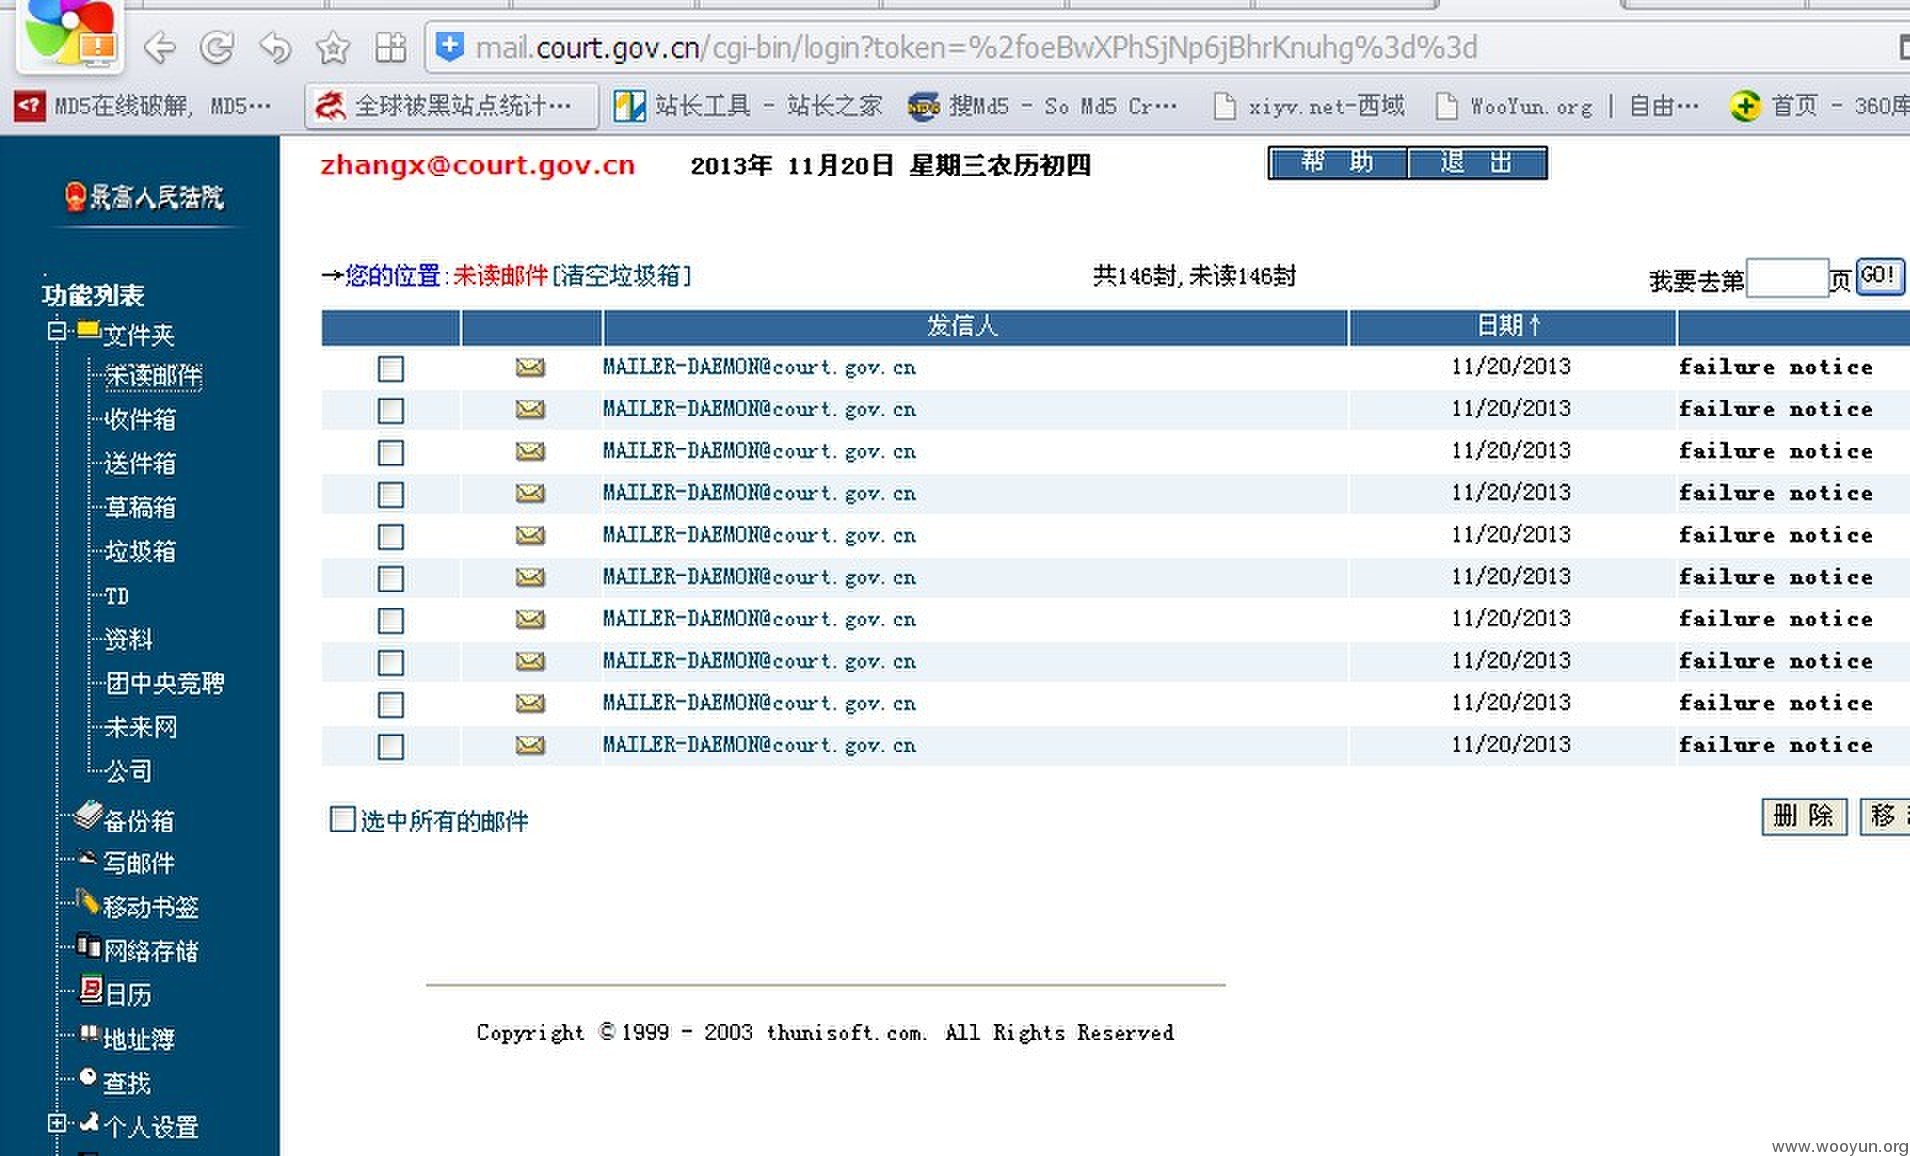Click the 写邮件 compose icon

(x=88, y=859)
